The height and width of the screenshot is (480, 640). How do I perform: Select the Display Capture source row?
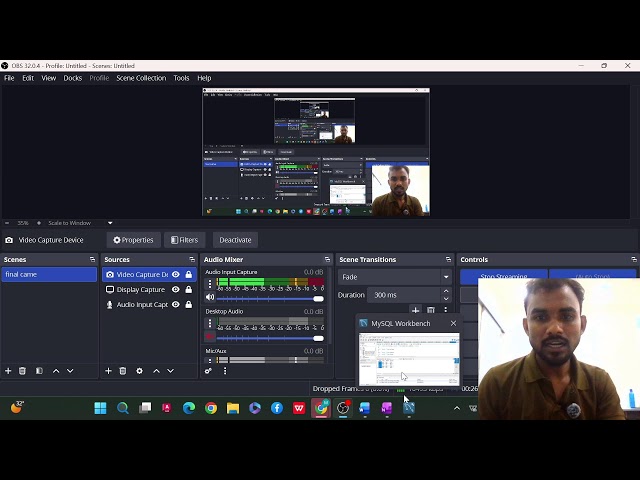pyautogui.click(x=149, y=289)
